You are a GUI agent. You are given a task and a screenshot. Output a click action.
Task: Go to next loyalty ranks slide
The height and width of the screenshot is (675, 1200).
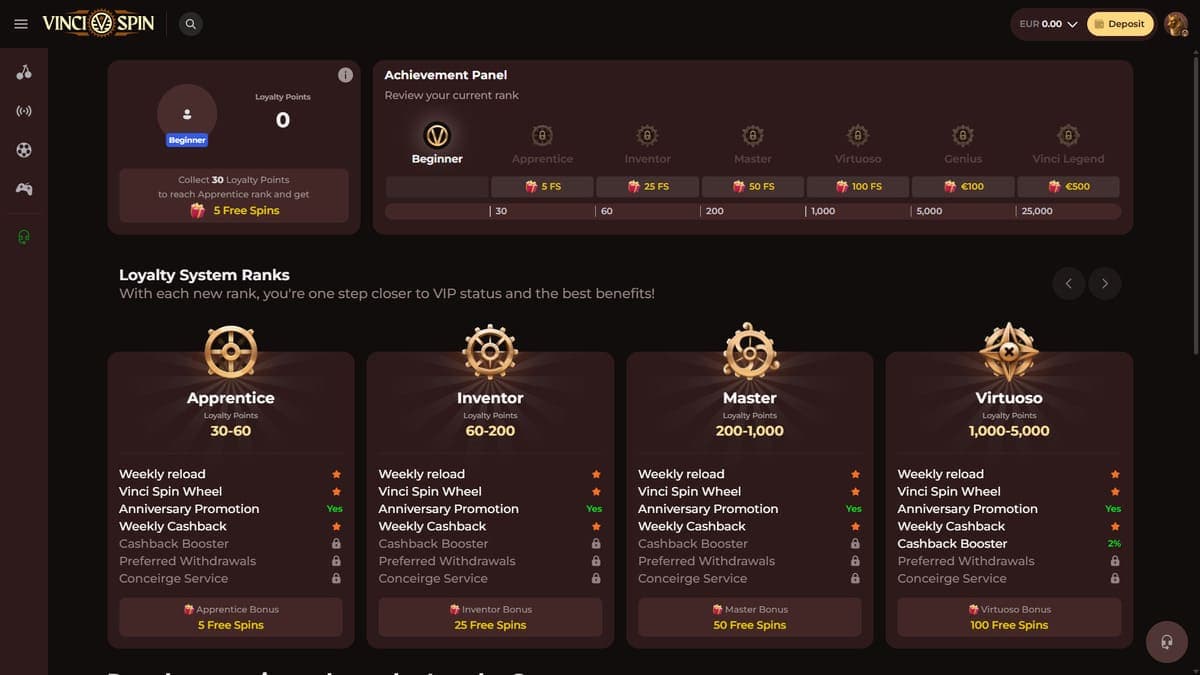(1105, 284)
